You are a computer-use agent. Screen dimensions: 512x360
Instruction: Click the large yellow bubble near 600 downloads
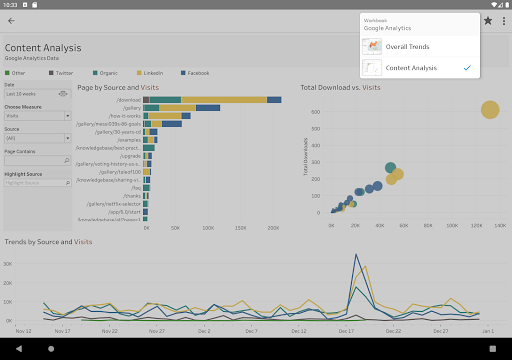(490, 110)
